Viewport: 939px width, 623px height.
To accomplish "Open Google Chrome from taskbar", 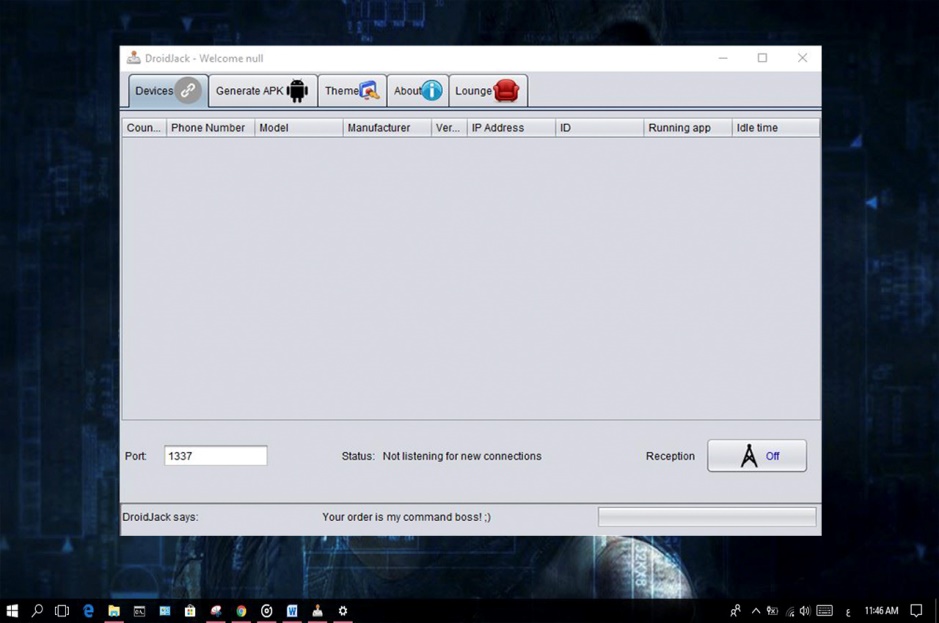I will click(241, 610).
